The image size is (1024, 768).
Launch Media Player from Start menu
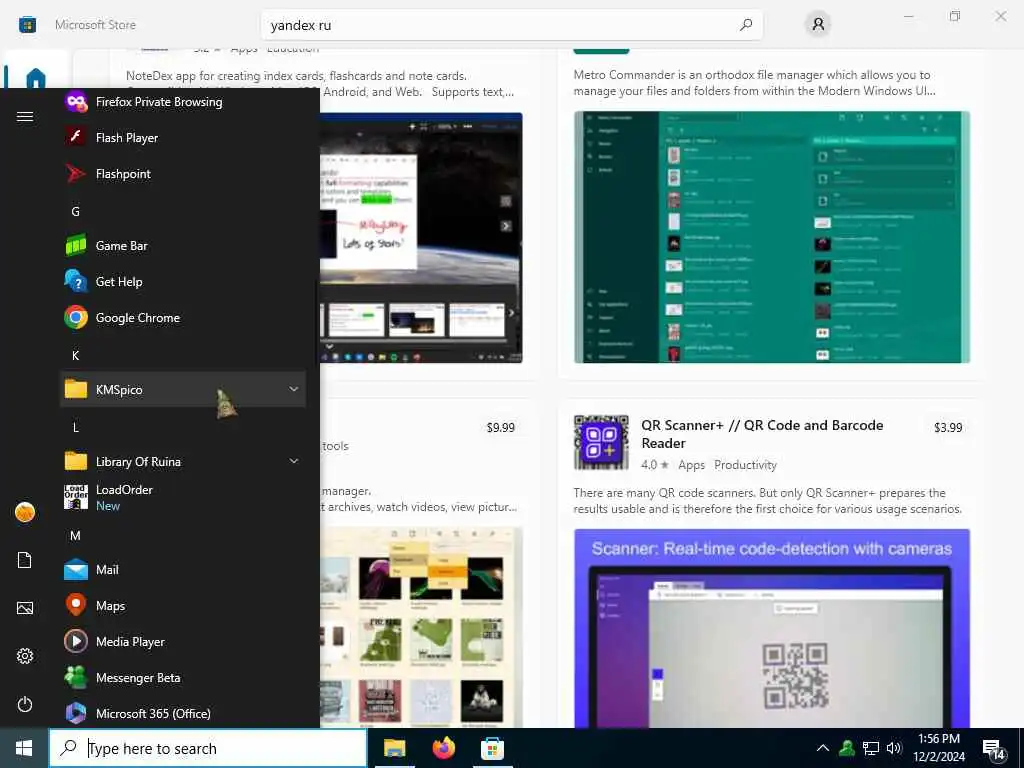pyautogui.click(x=183, y=641)
